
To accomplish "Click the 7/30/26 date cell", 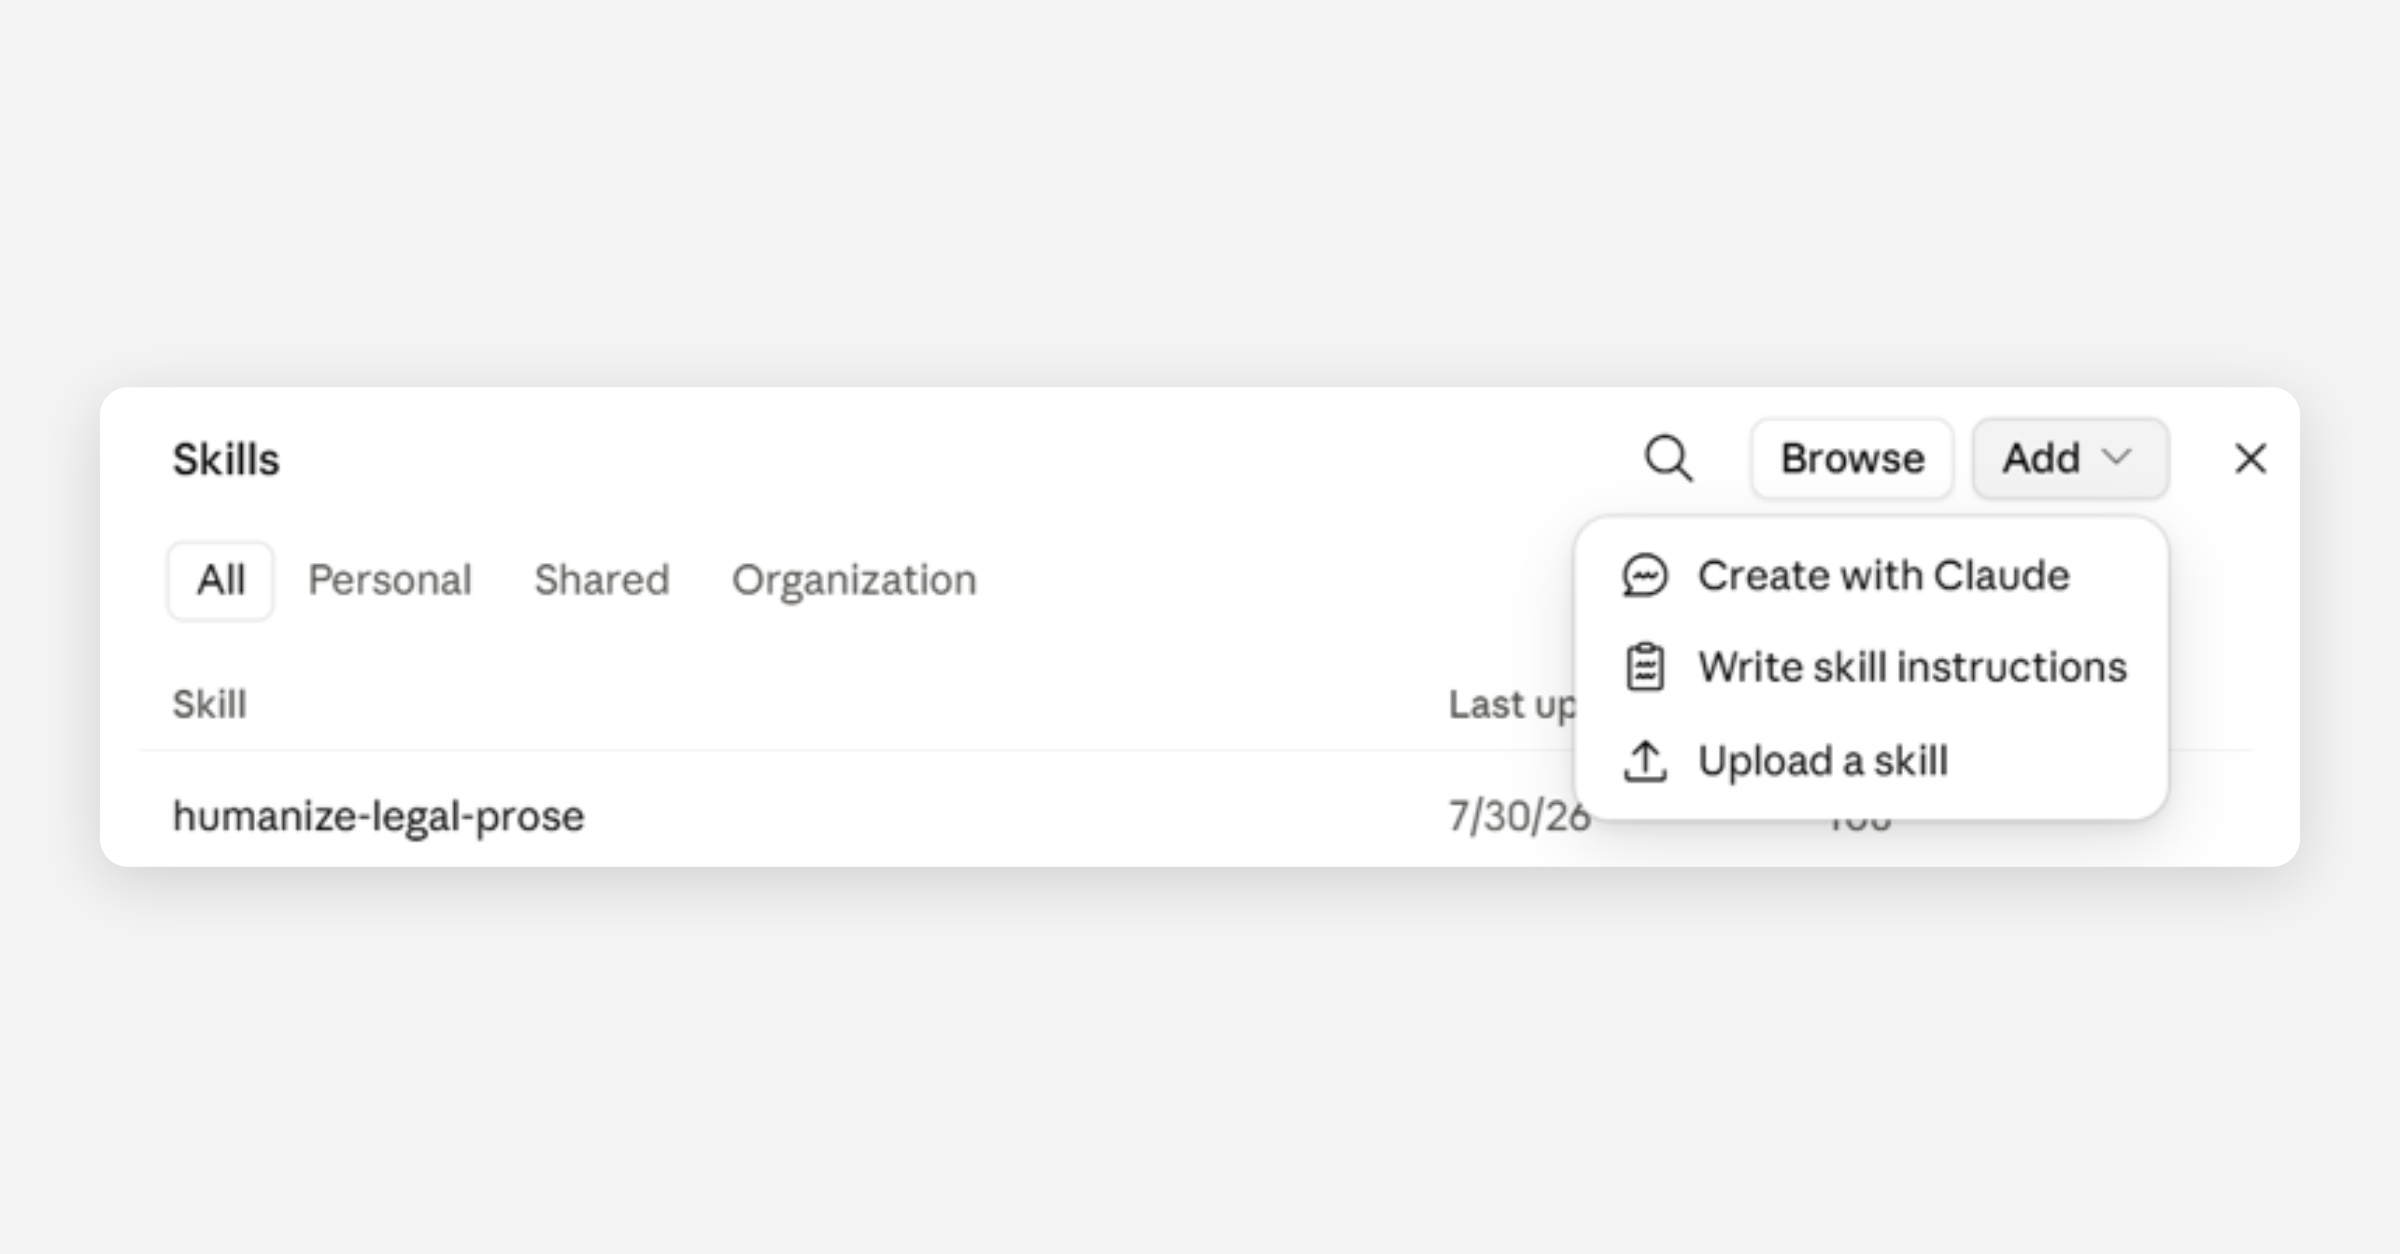I will (x=1518, y=816).
